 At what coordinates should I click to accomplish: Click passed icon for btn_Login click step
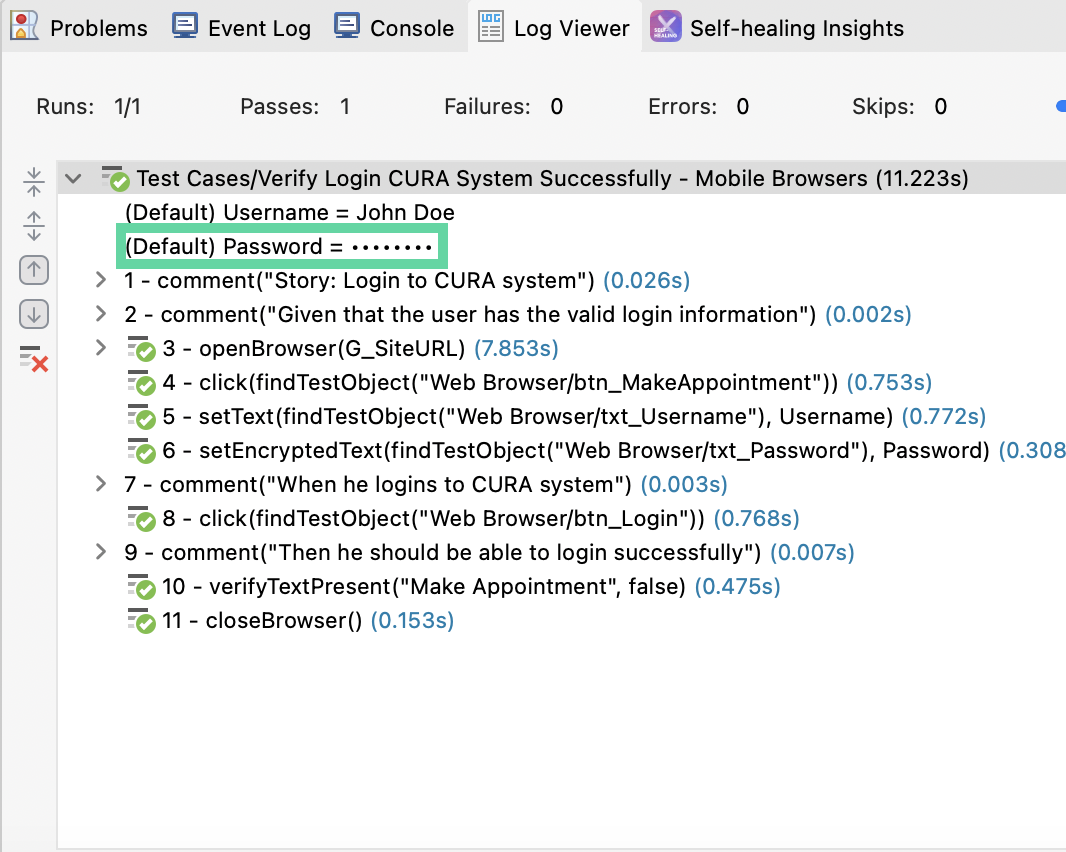(142, 519)
